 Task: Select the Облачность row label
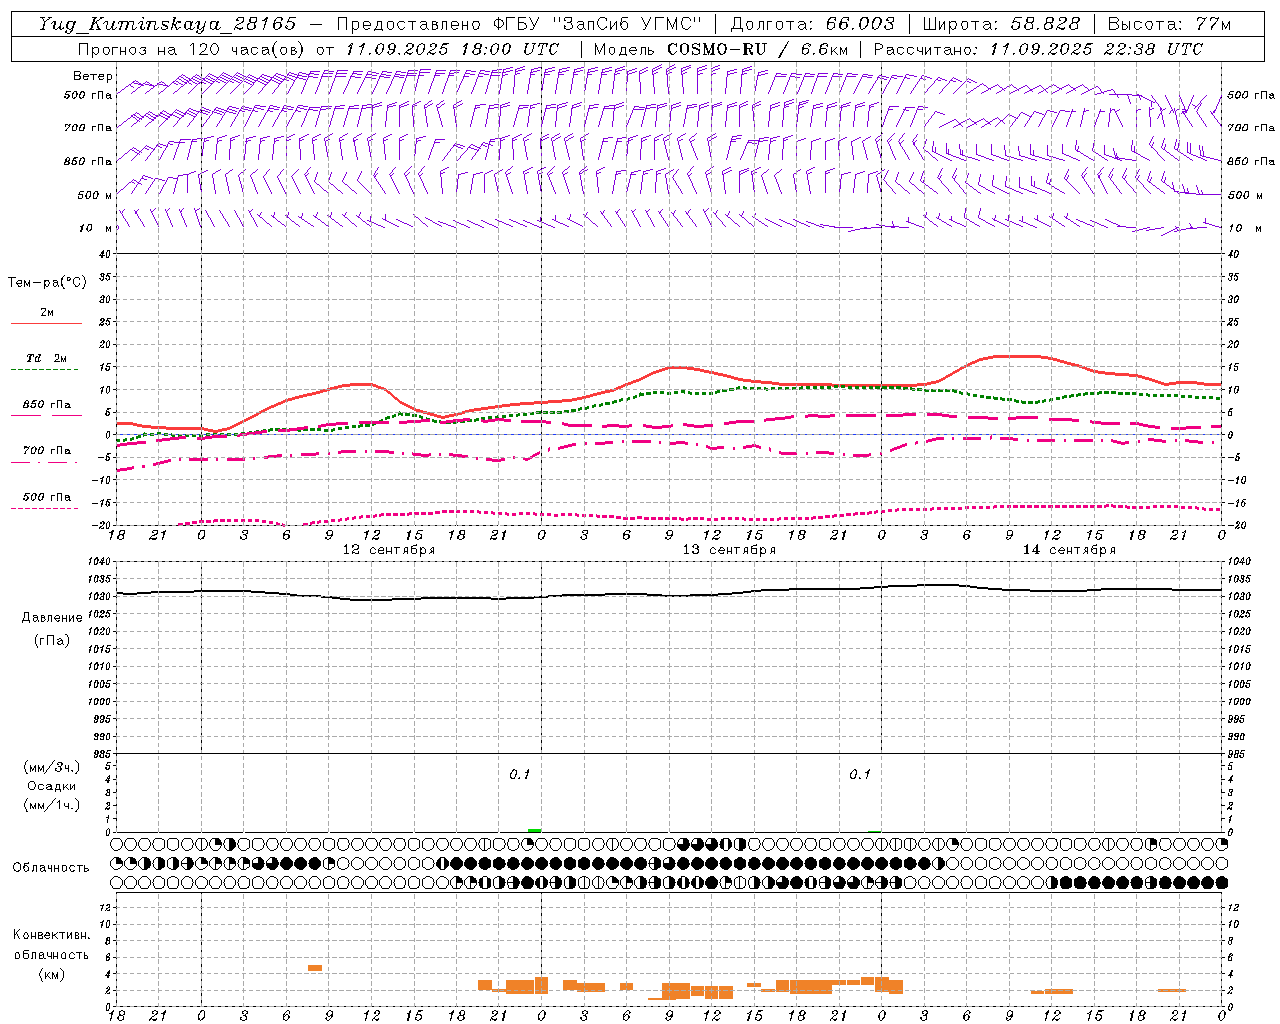pos(51,868)
